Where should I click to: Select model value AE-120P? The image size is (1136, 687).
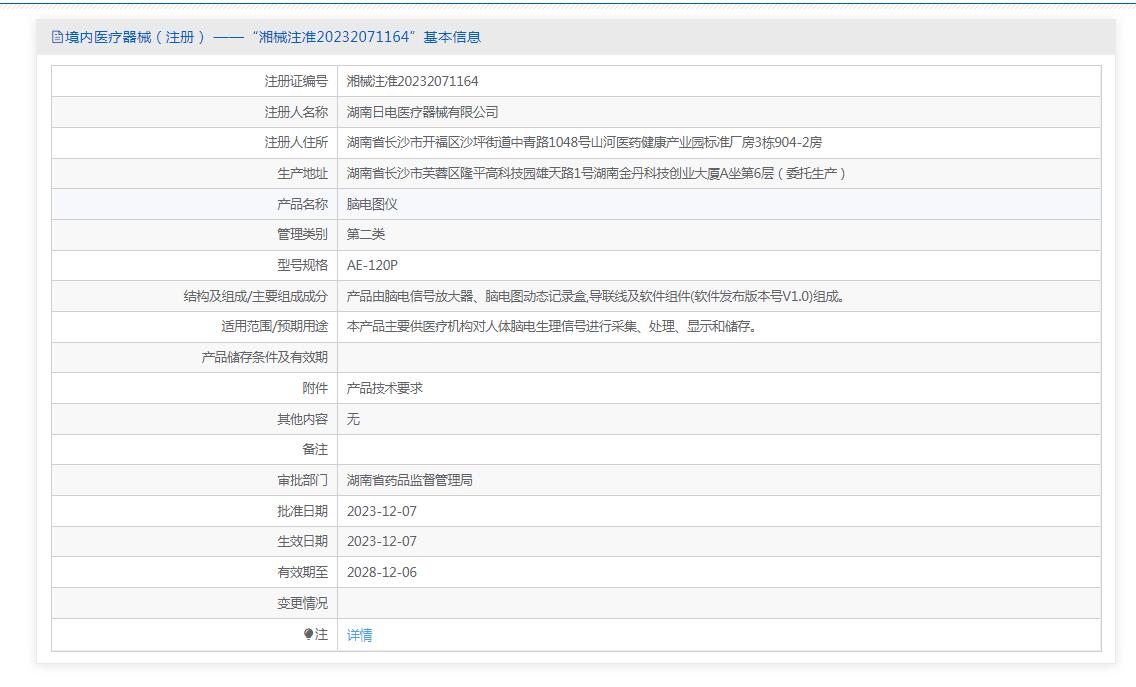(372, 265)
